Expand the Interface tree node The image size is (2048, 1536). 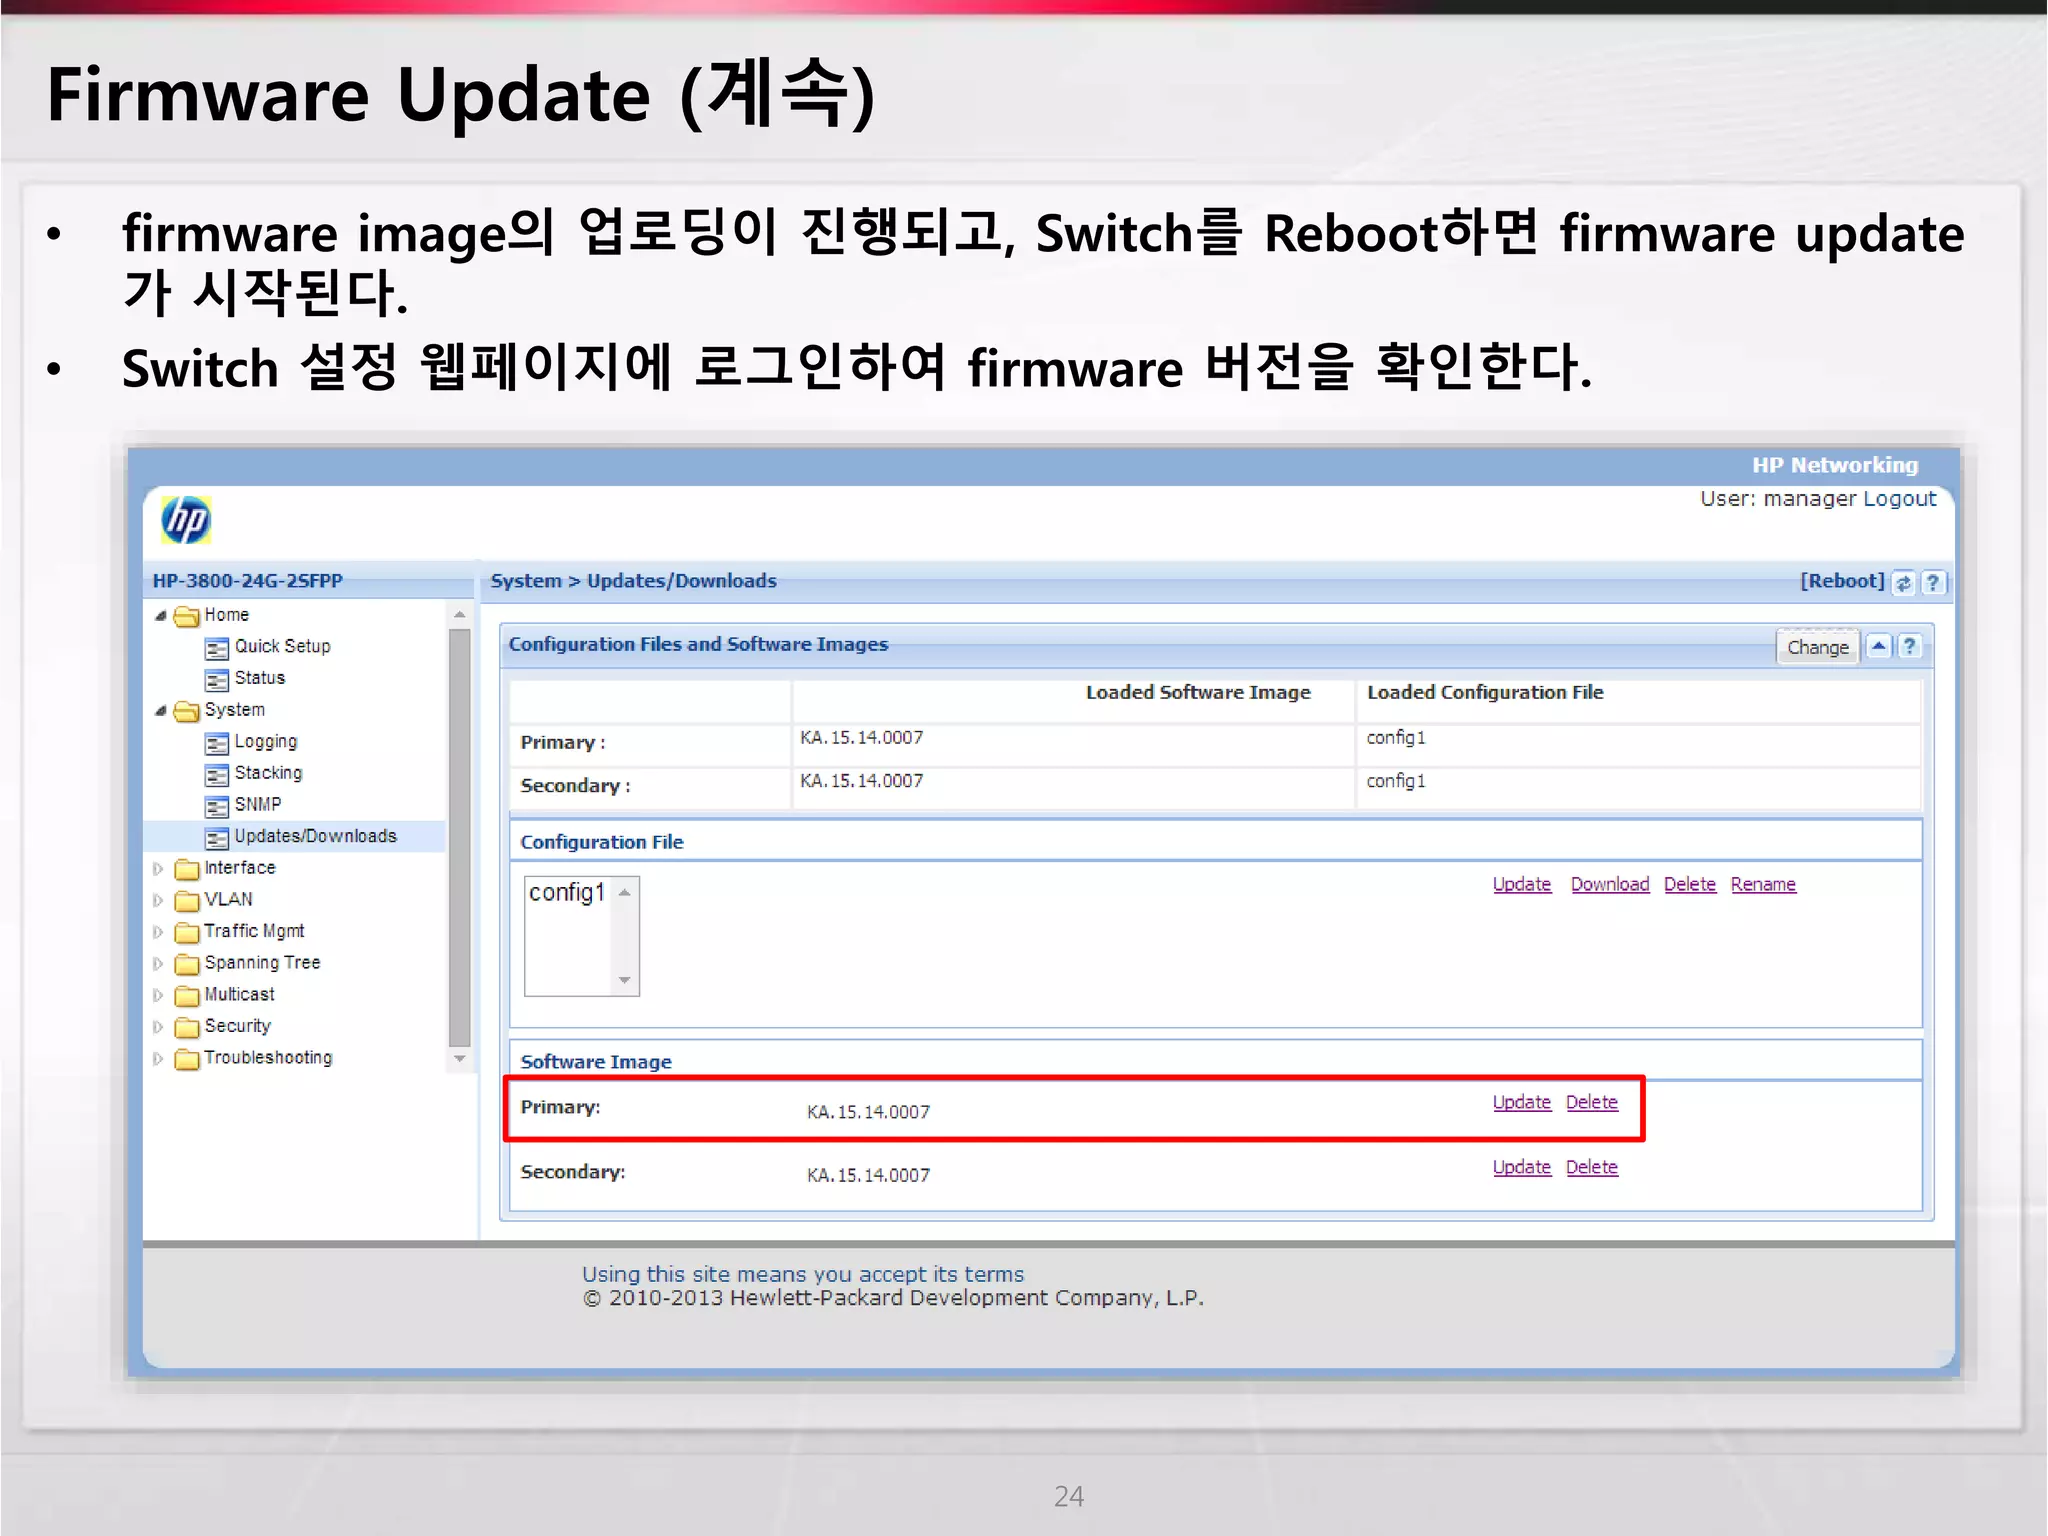click(158, 869)
